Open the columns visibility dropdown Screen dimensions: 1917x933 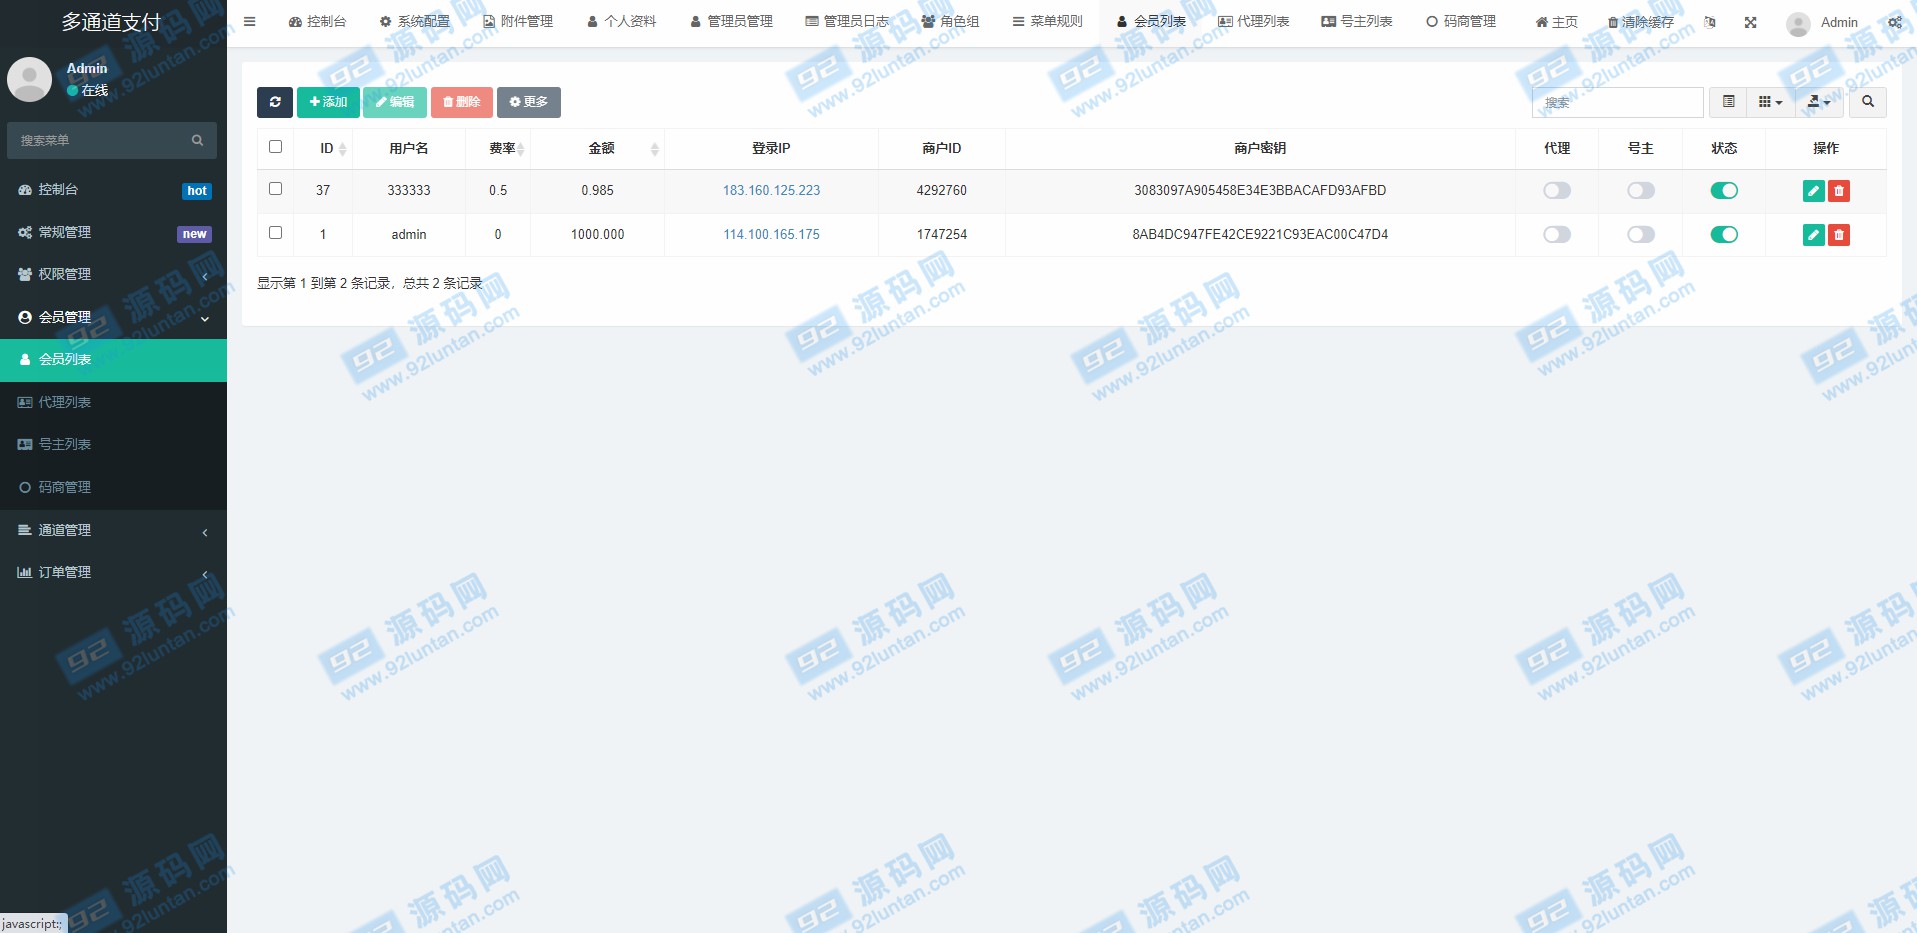1770,102
